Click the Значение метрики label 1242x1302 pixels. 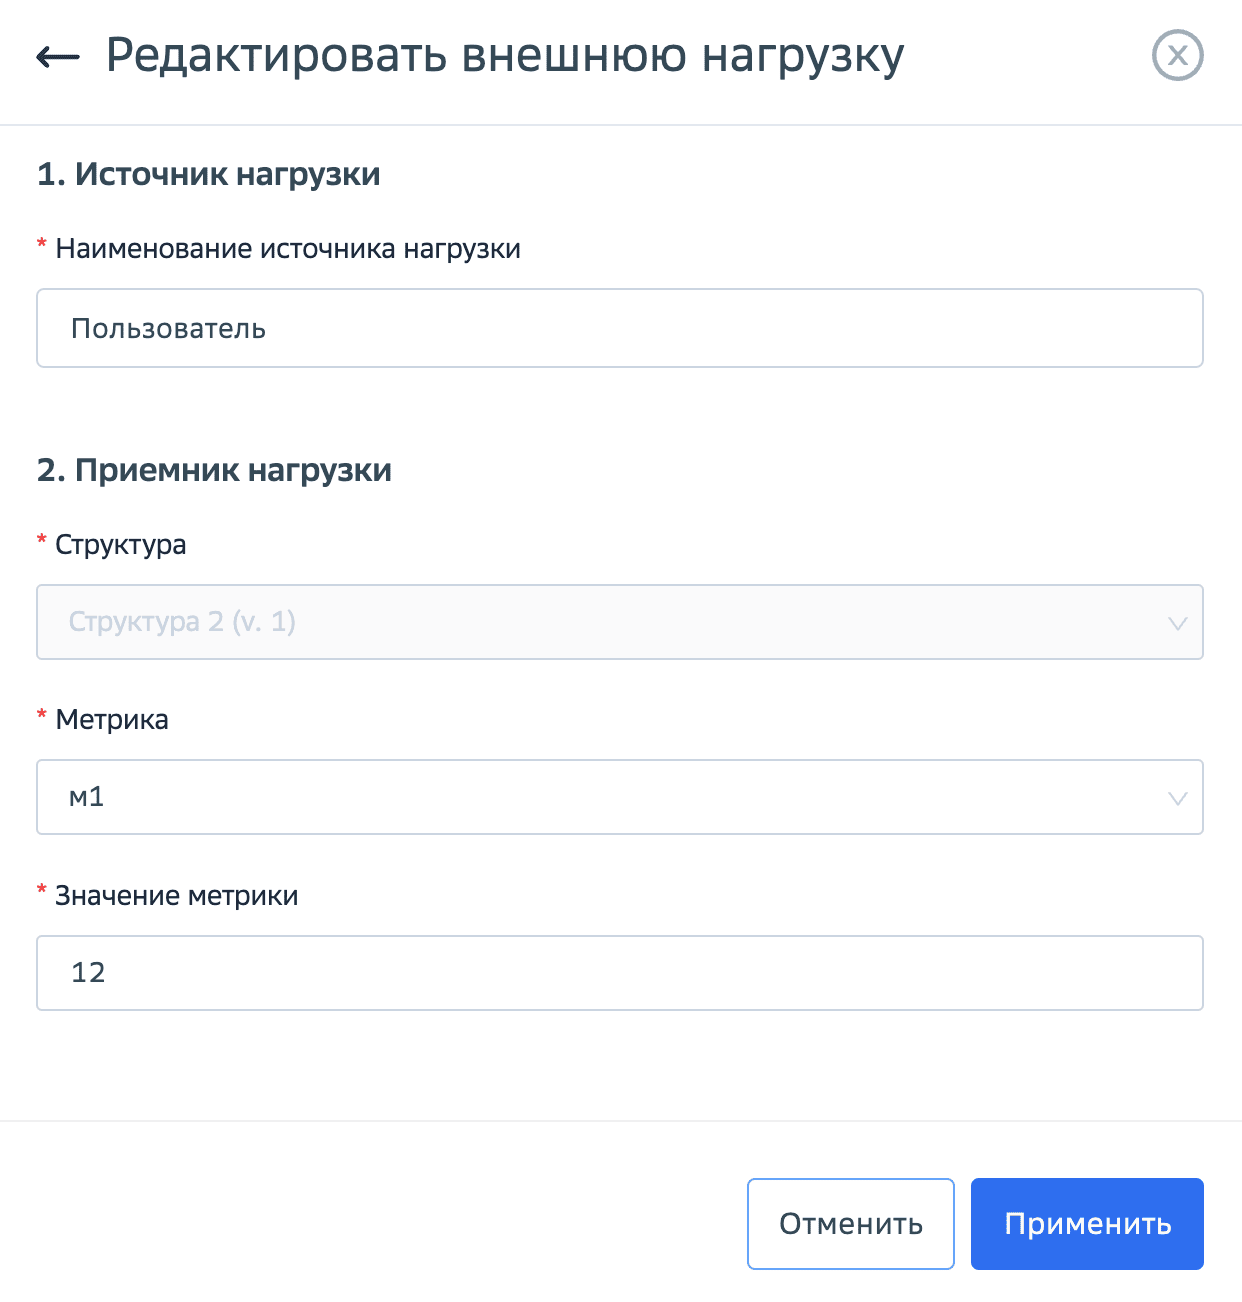(x=176, y=895)
